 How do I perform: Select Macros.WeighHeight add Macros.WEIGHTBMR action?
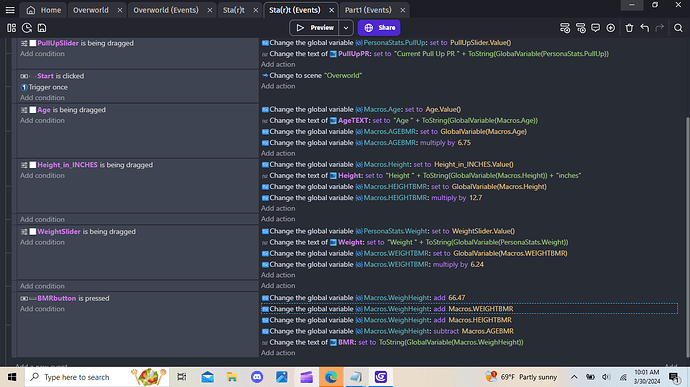[x=469, y=309]
